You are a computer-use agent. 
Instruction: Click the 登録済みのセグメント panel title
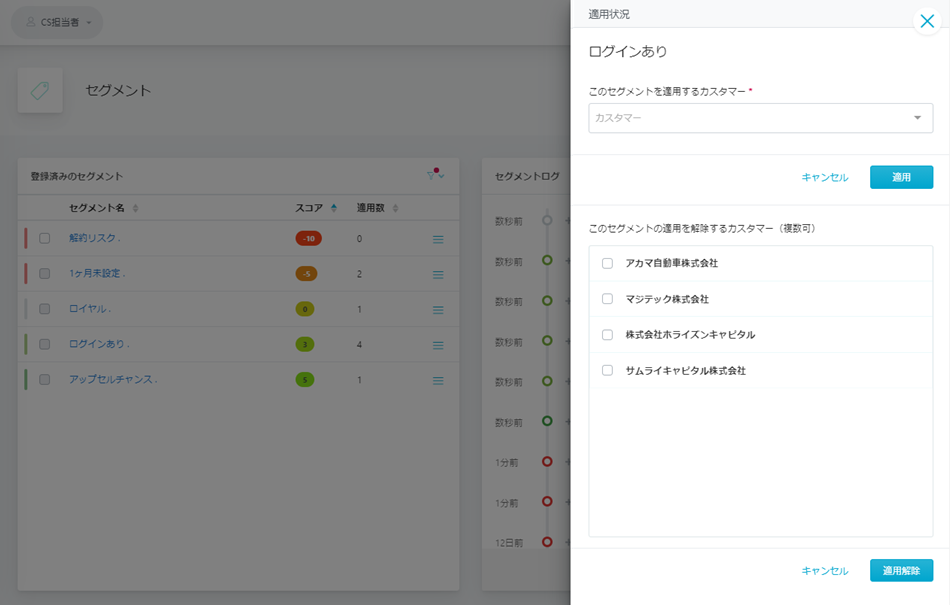coord(76,176)
